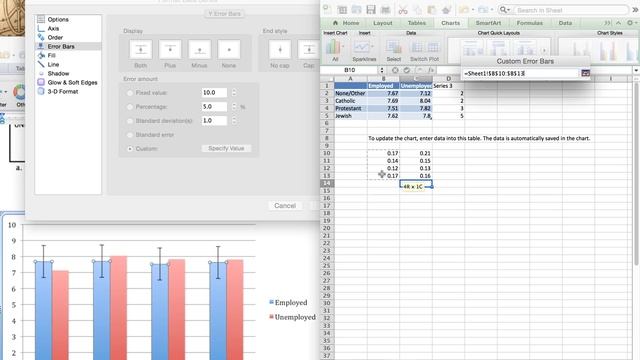Select the Standard deviation(s) radio button
The width and height of the screenshot is (640, 360).
[130, 121]
